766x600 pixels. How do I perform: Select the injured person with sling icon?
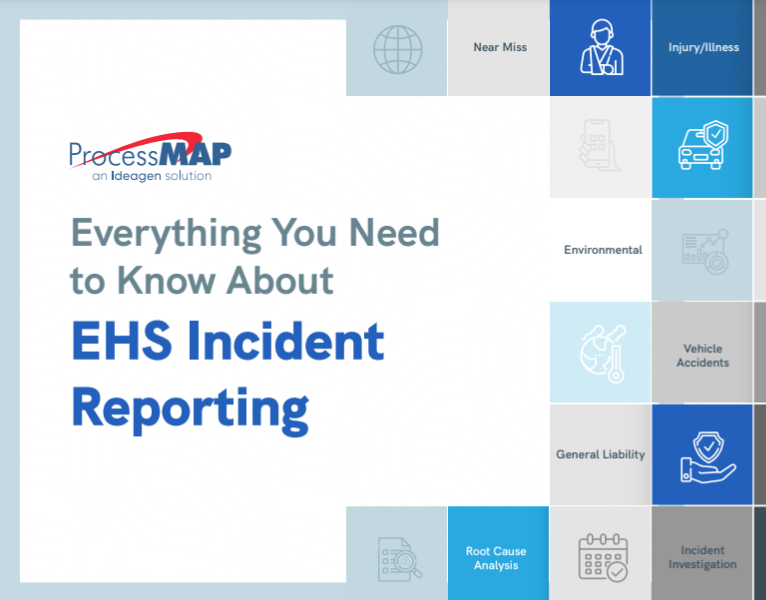pos(600,48)
